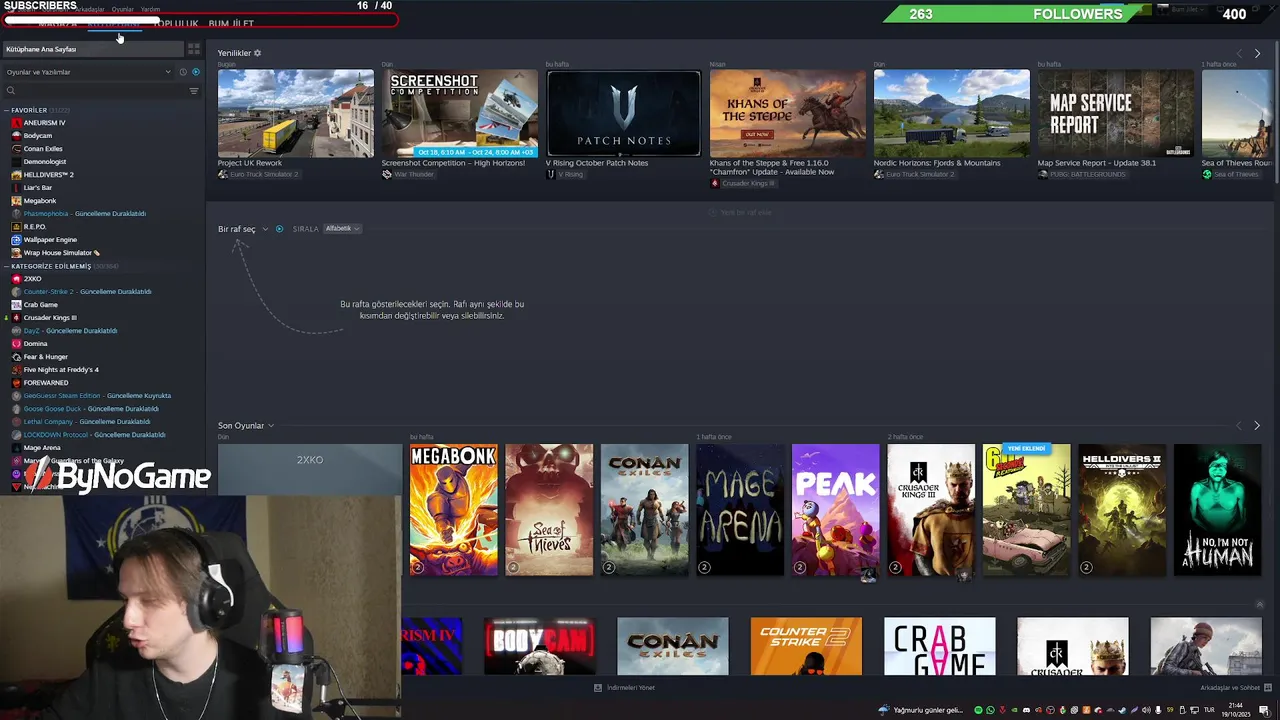This screenshot has width=1280, height=720.
Task: Collapse shelf using the up chevron
Action: (1259, 605)
